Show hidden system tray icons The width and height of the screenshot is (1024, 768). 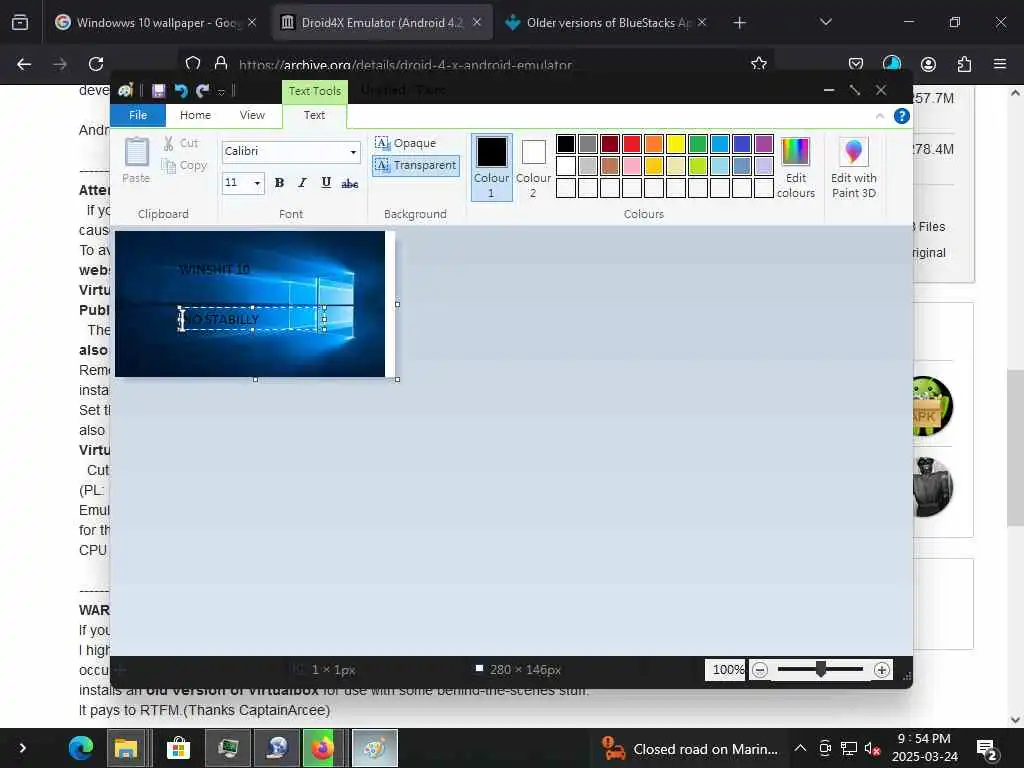tap(801, 748)
